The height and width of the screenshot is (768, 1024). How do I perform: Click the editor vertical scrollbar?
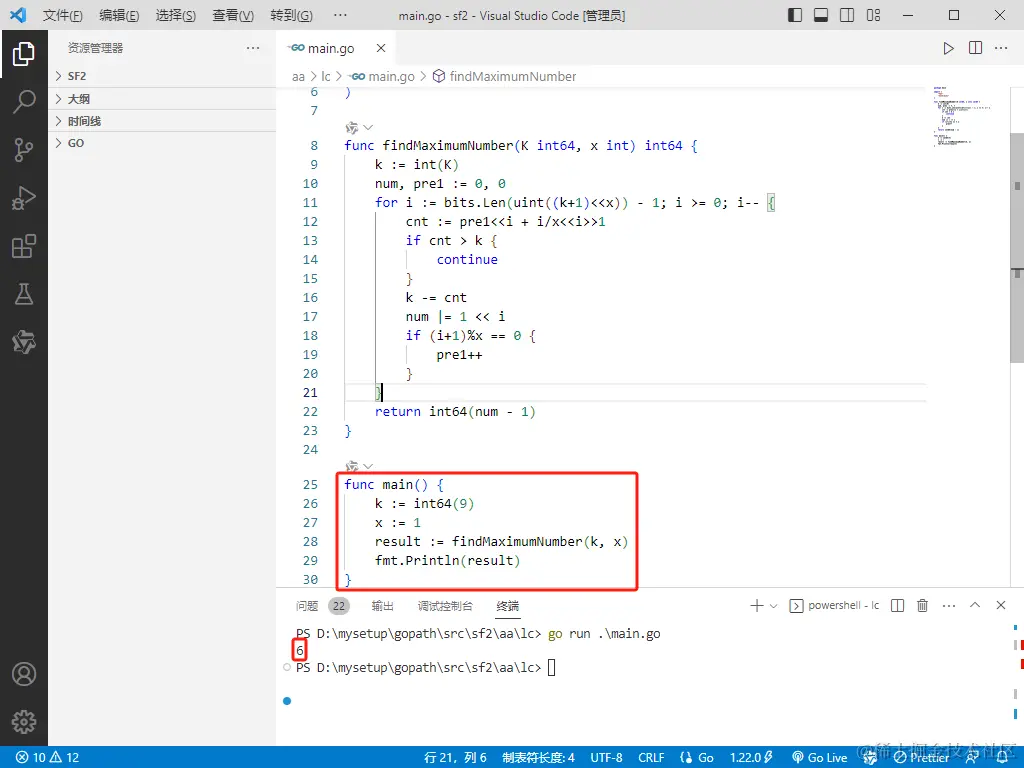(x=1017, y=248)
